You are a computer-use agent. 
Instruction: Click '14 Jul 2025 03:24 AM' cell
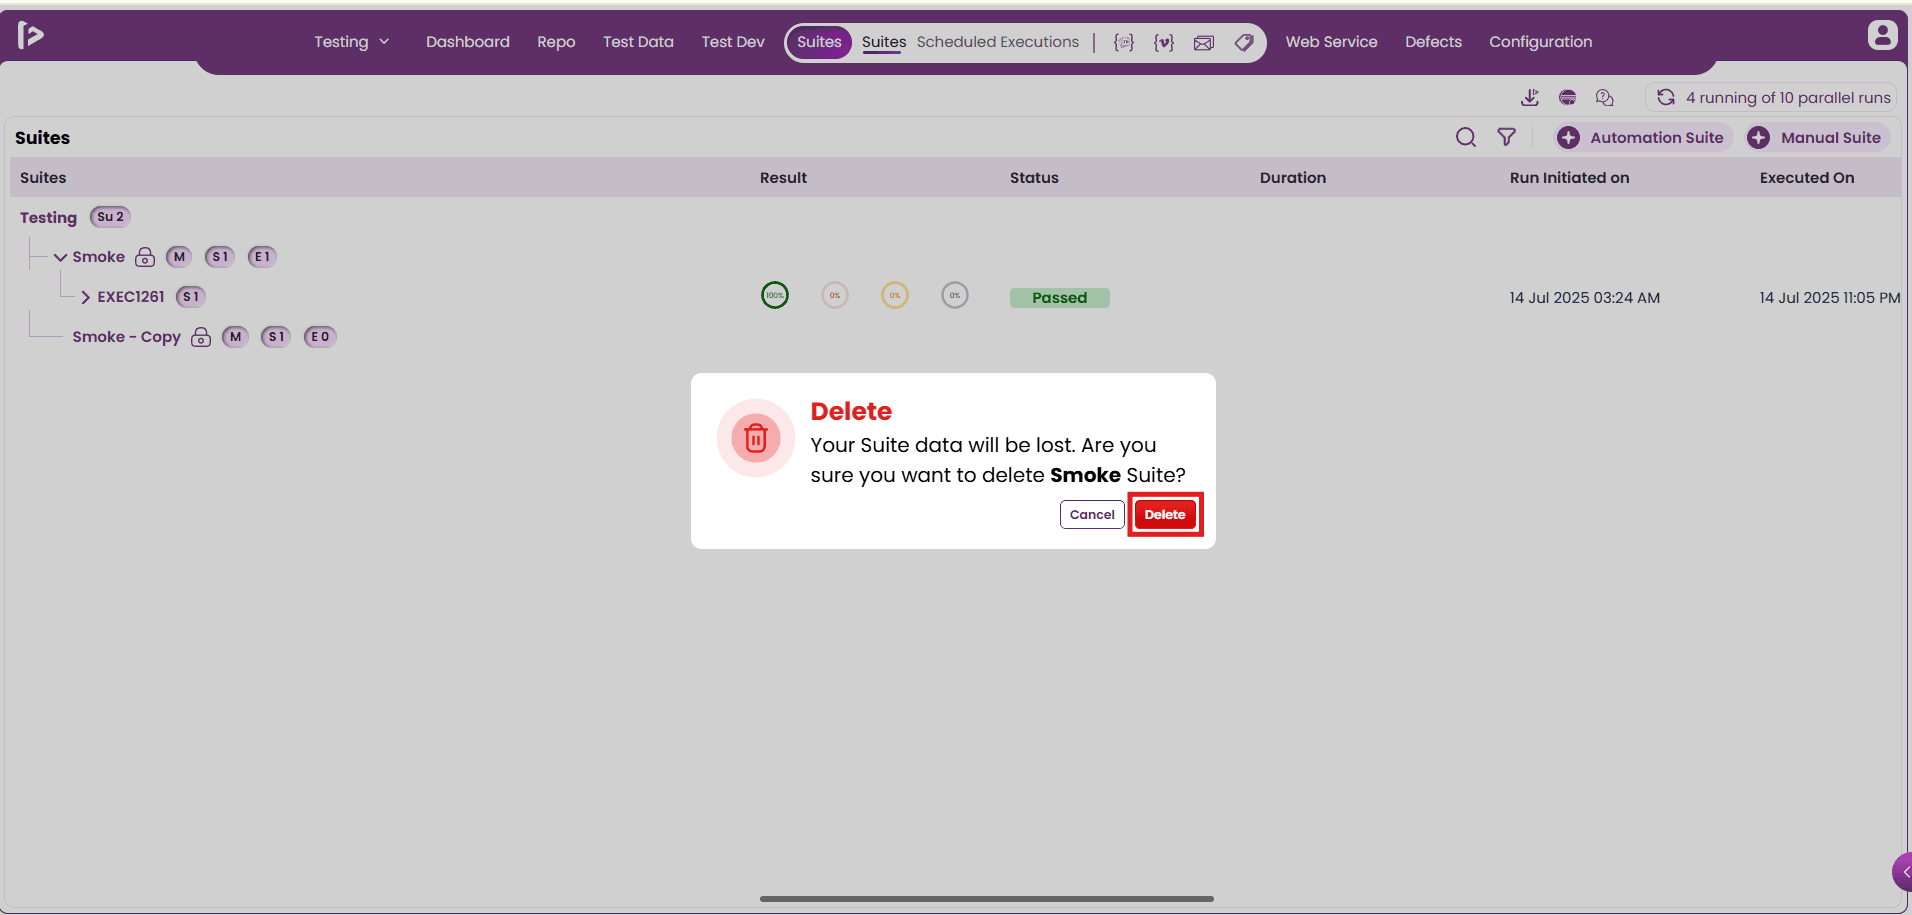(1584, 298)
